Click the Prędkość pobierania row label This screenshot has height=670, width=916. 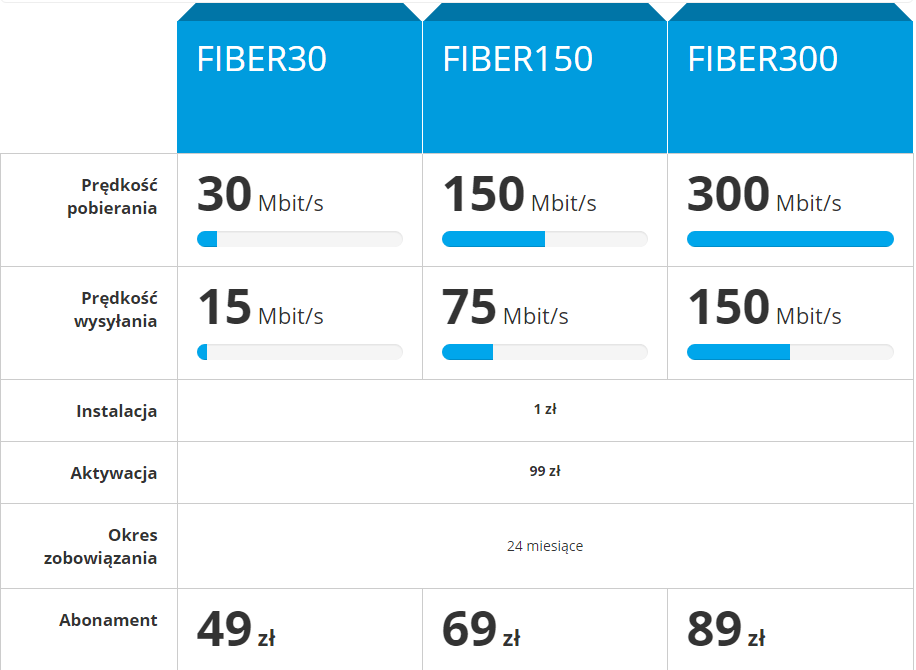pos(112,197)
